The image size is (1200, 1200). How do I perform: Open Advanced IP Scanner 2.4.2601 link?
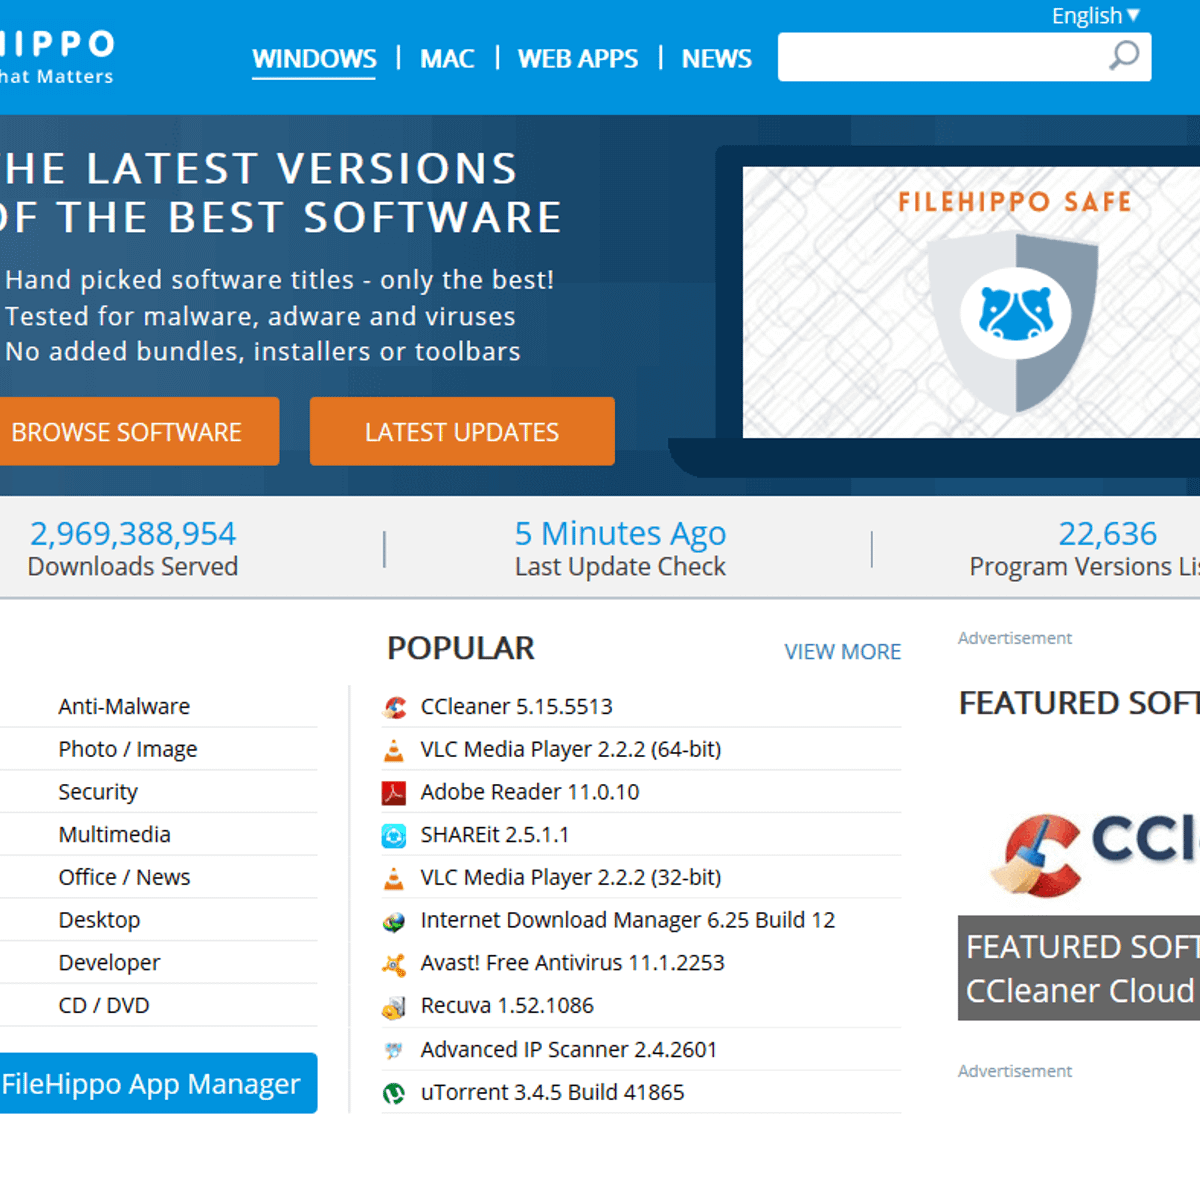click(x=569, y=1049)
